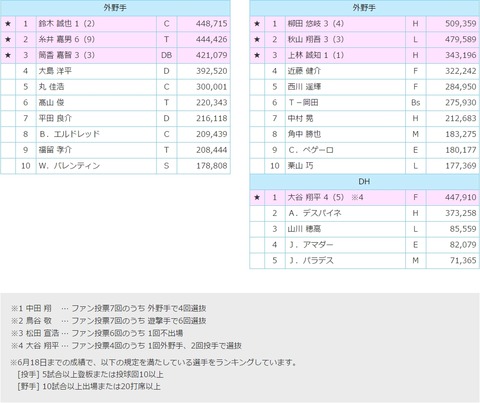
Task: Click the [野手] eligibility rule line
Action: [89, 387]
